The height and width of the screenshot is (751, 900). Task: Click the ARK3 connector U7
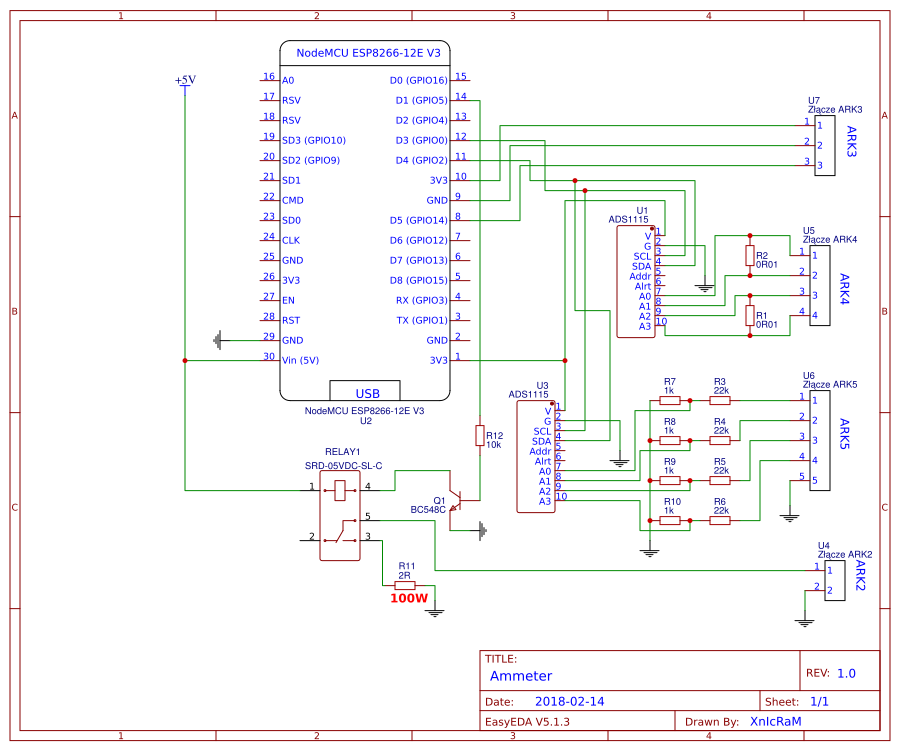pyautogui.click(x=824, y=145)
